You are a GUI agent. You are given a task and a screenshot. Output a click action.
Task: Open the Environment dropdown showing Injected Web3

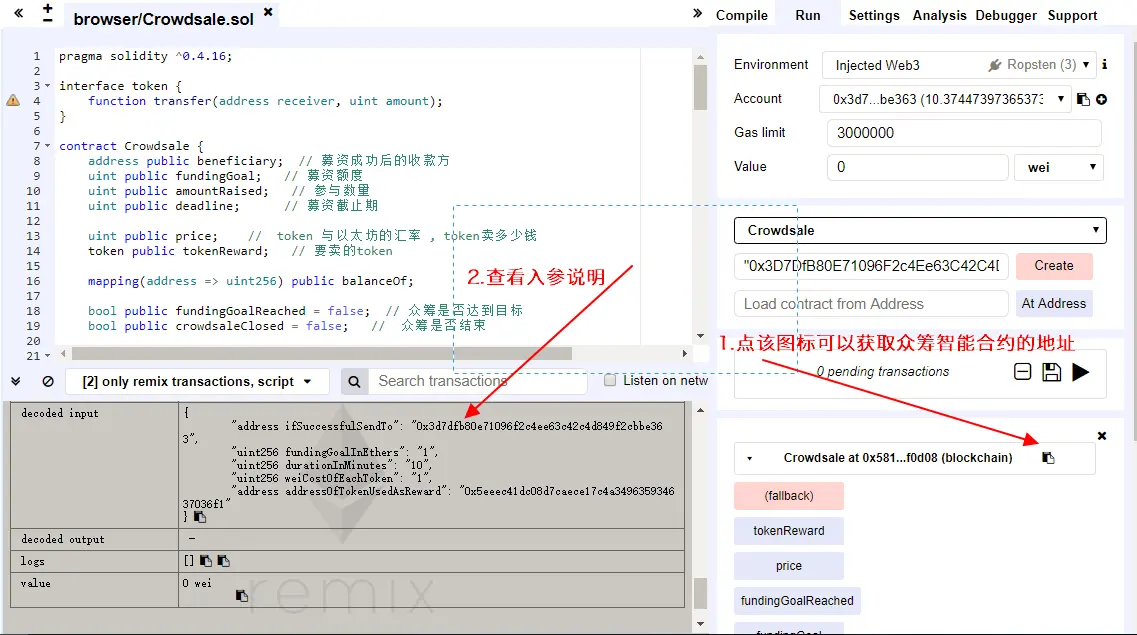click(x=959, y=65)
